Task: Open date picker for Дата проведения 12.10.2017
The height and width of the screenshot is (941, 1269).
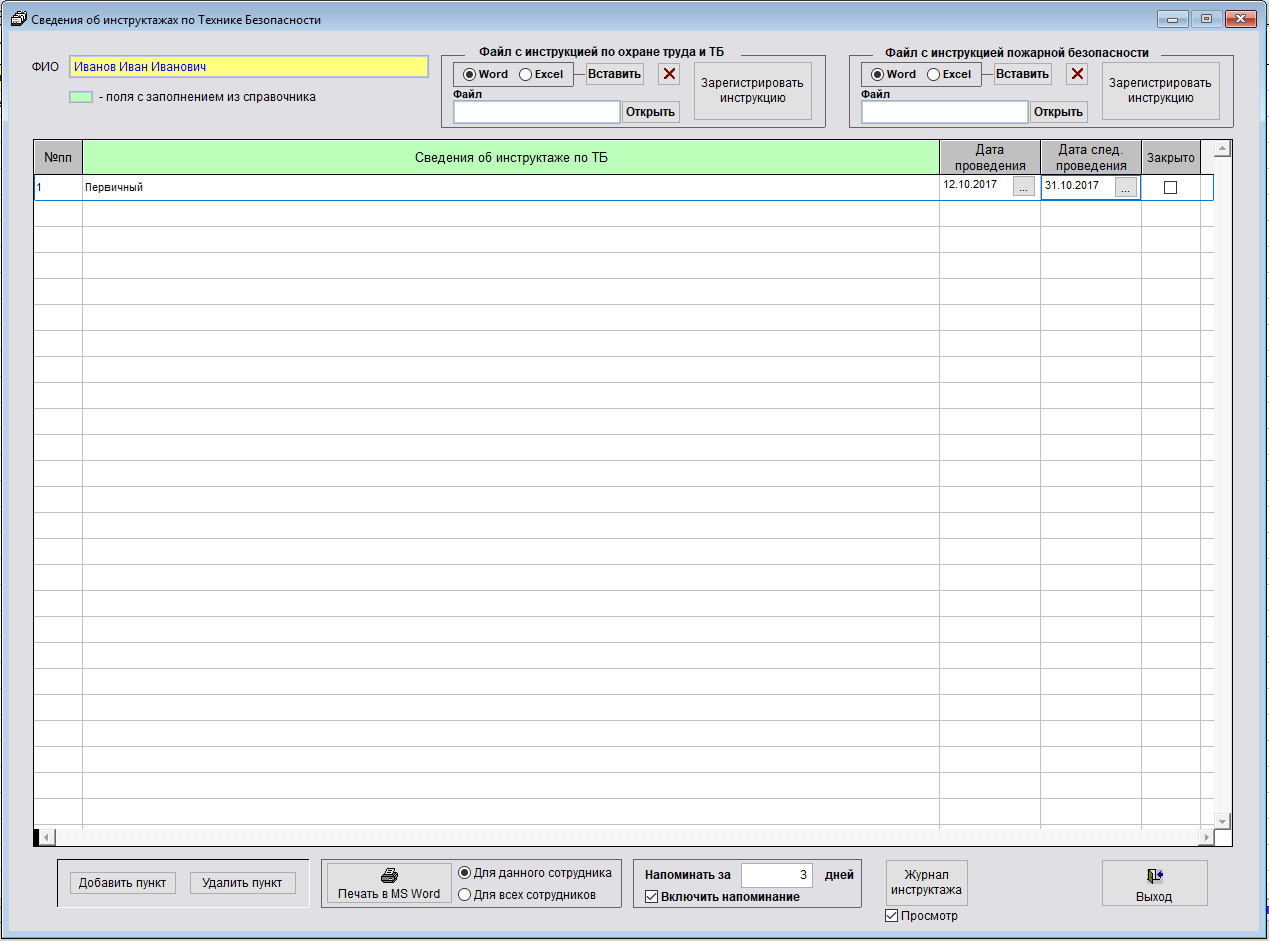Action: click(x=1023, y=187)
